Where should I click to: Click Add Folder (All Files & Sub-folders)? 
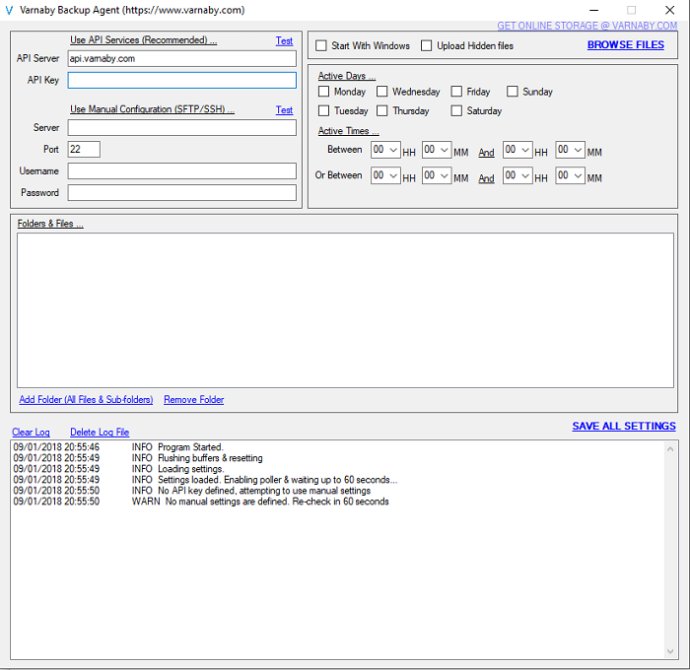point(86,399)
